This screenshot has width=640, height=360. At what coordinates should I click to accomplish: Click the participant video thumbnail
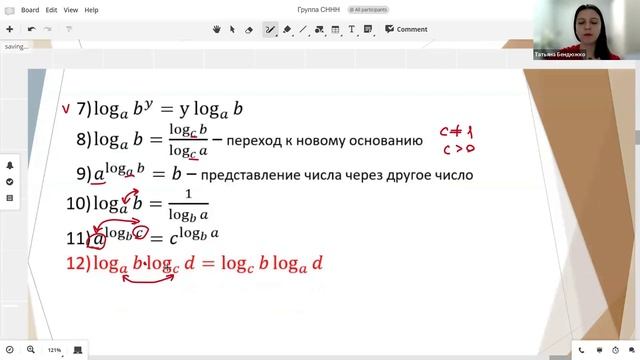tap(587, 30)
